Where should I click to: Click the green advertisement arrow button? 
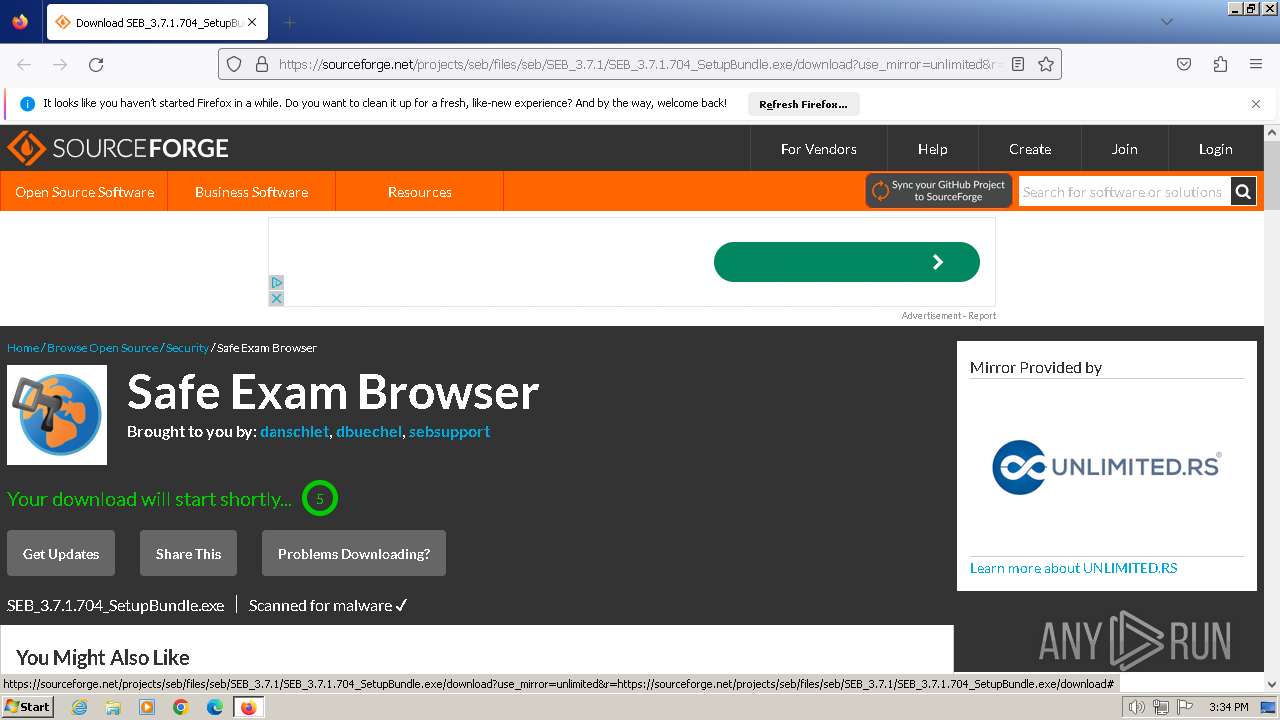[847, 262]
